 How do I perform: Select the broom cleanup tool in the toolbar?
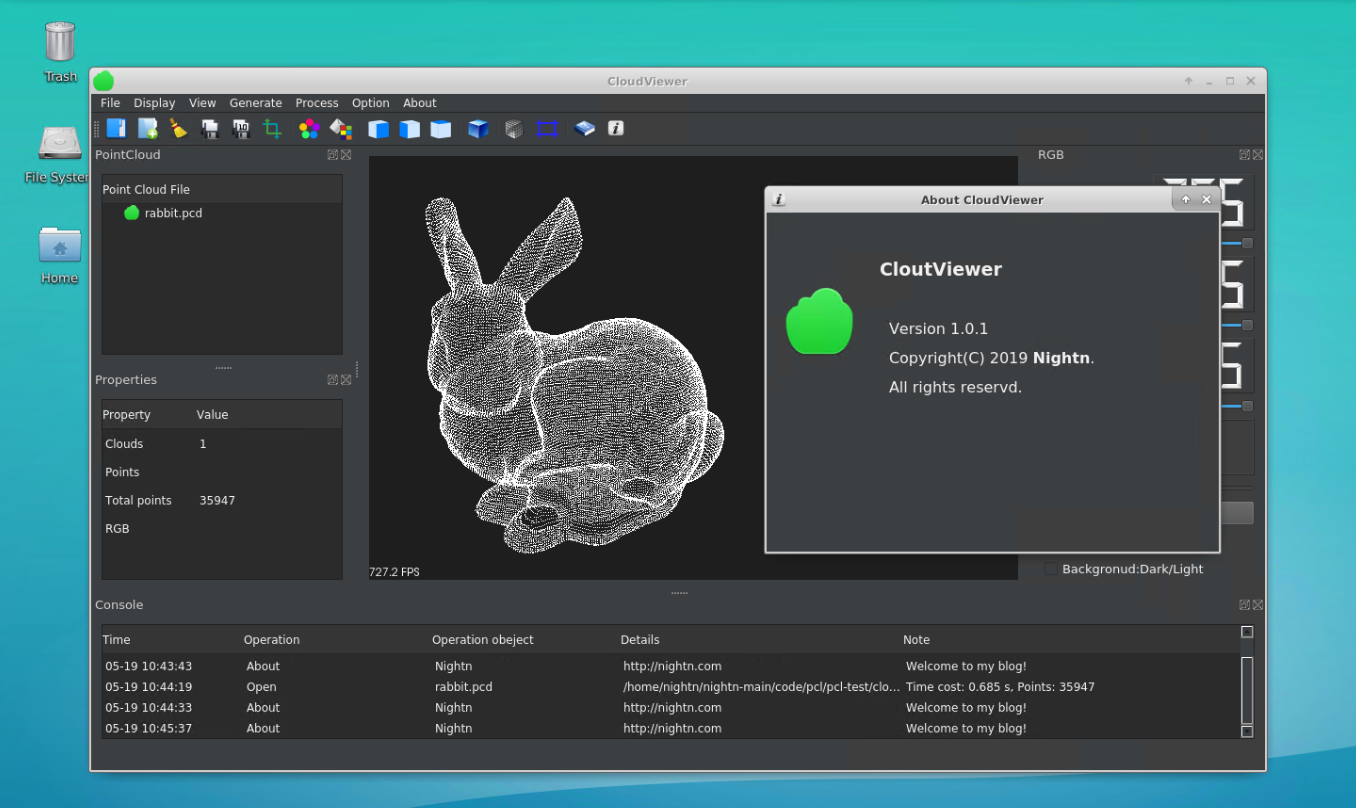point(178,128)
